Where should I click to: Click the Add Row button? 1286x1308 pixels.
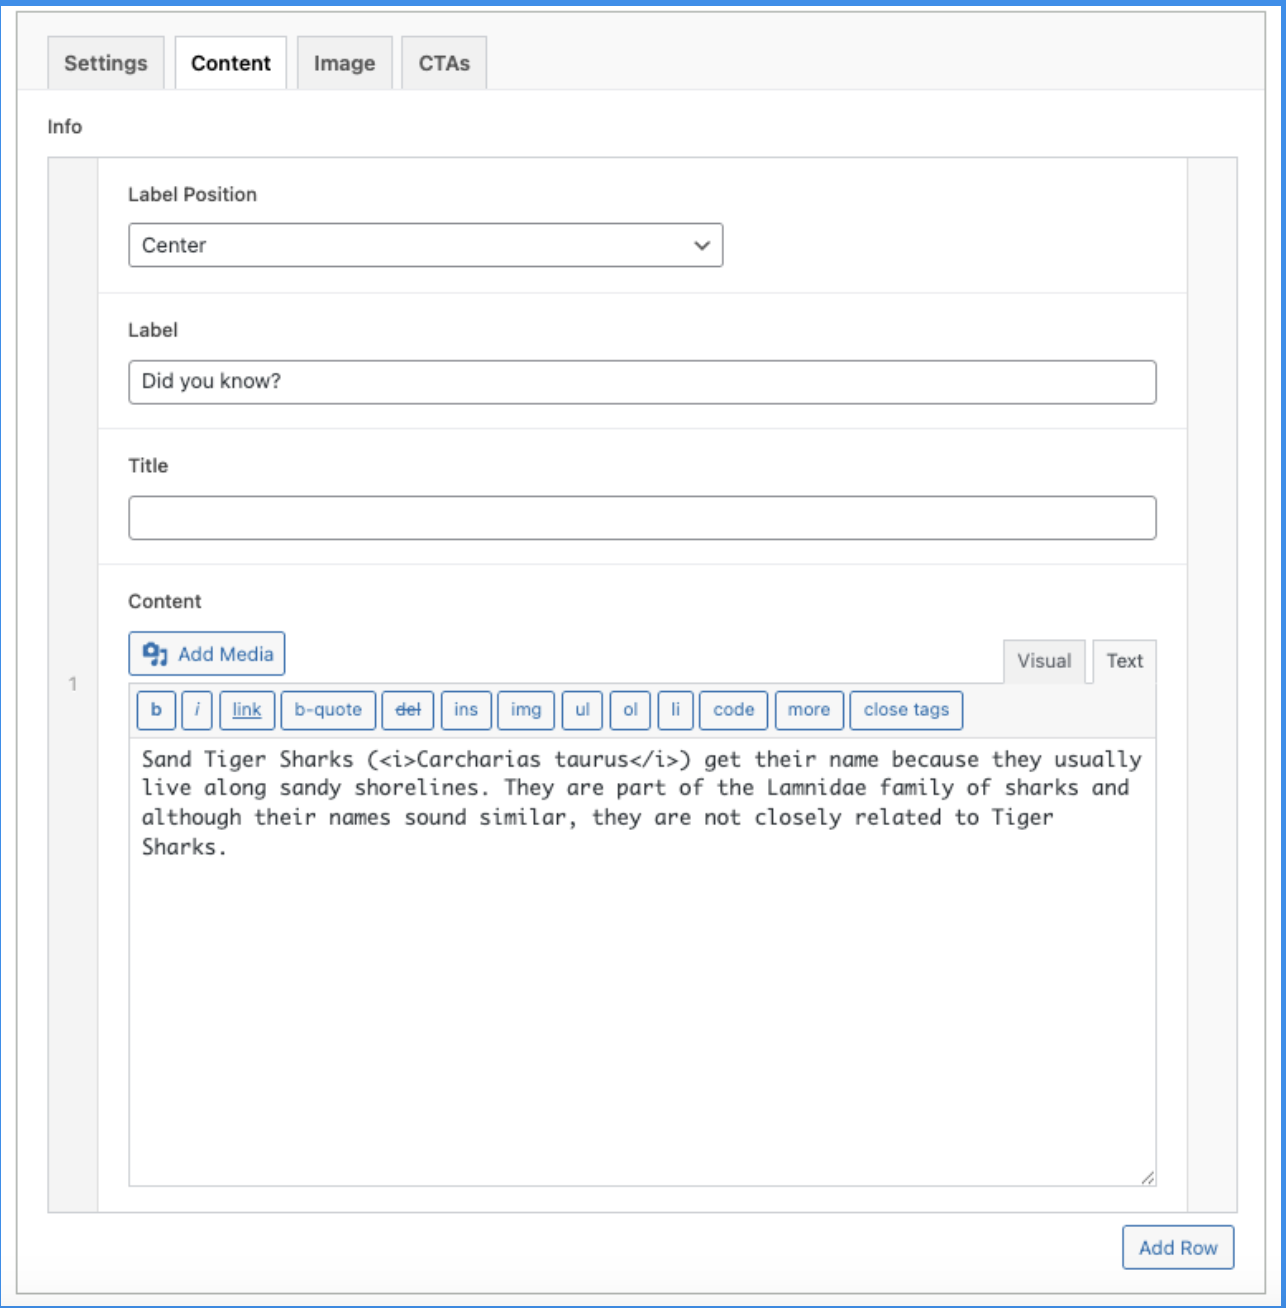coord(1178,1248)
